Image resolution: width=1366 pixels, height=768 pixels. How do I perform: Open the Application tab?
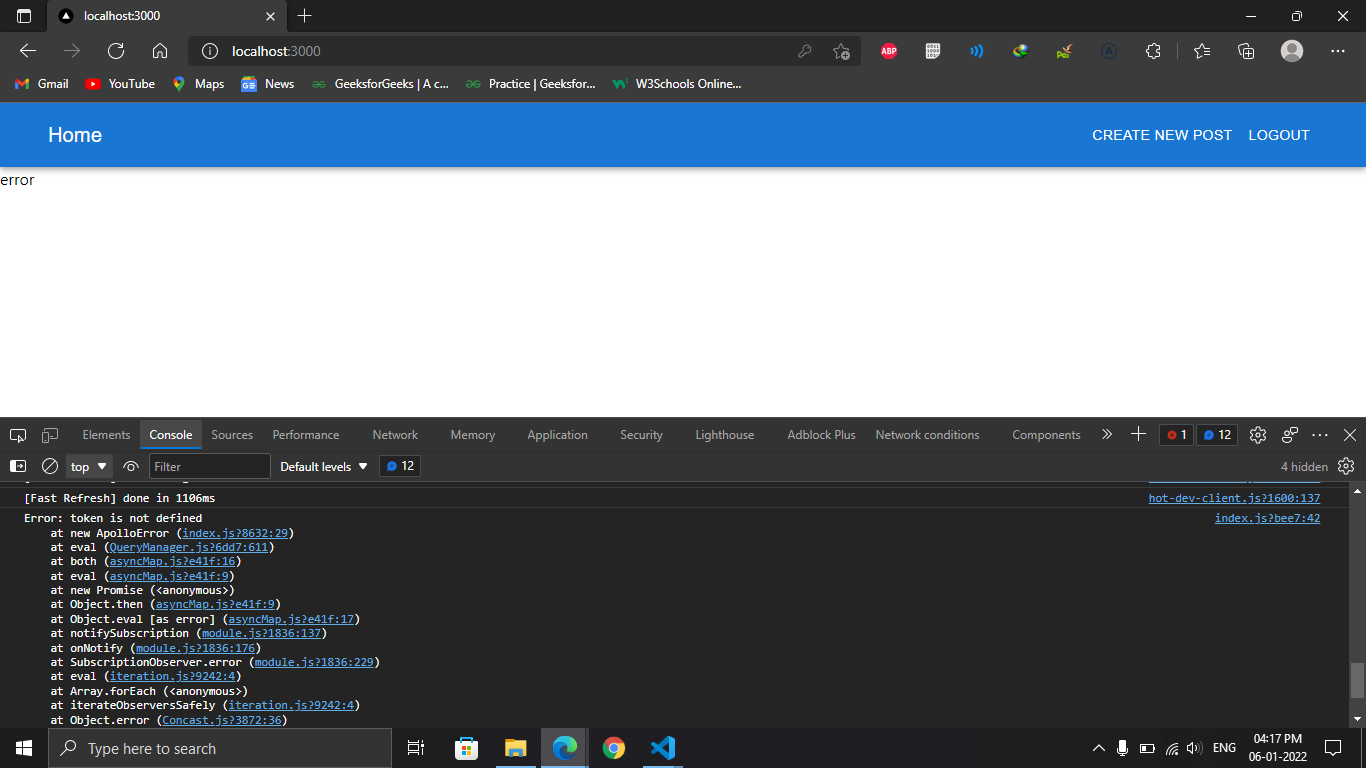click(x=557, y=435)
